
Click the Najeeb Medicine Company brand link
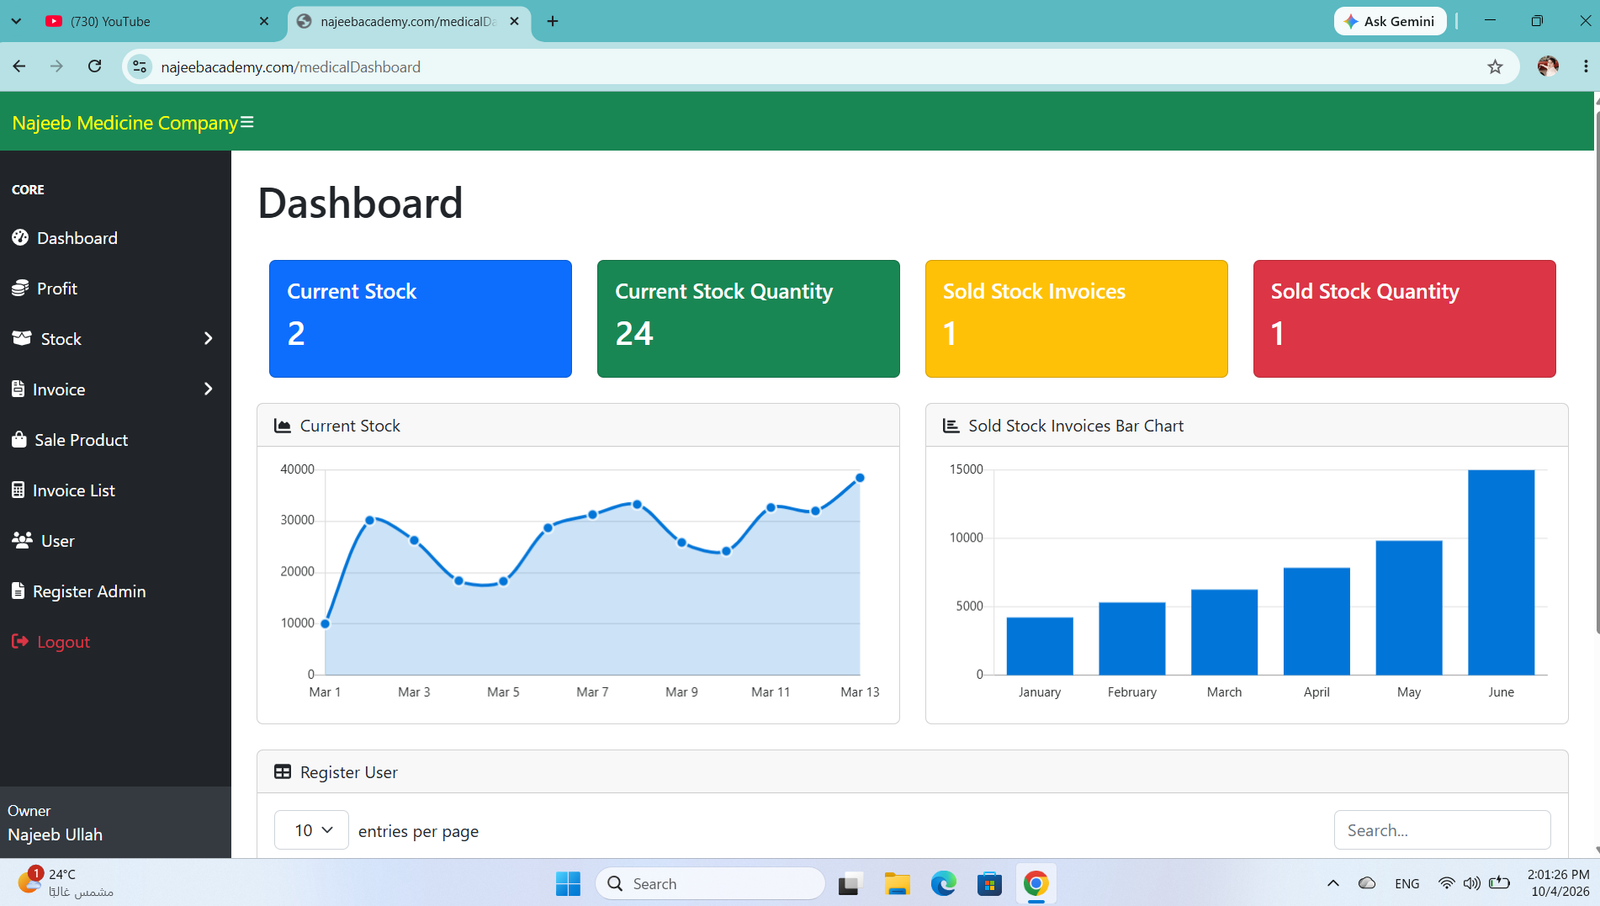coord(125,122)
